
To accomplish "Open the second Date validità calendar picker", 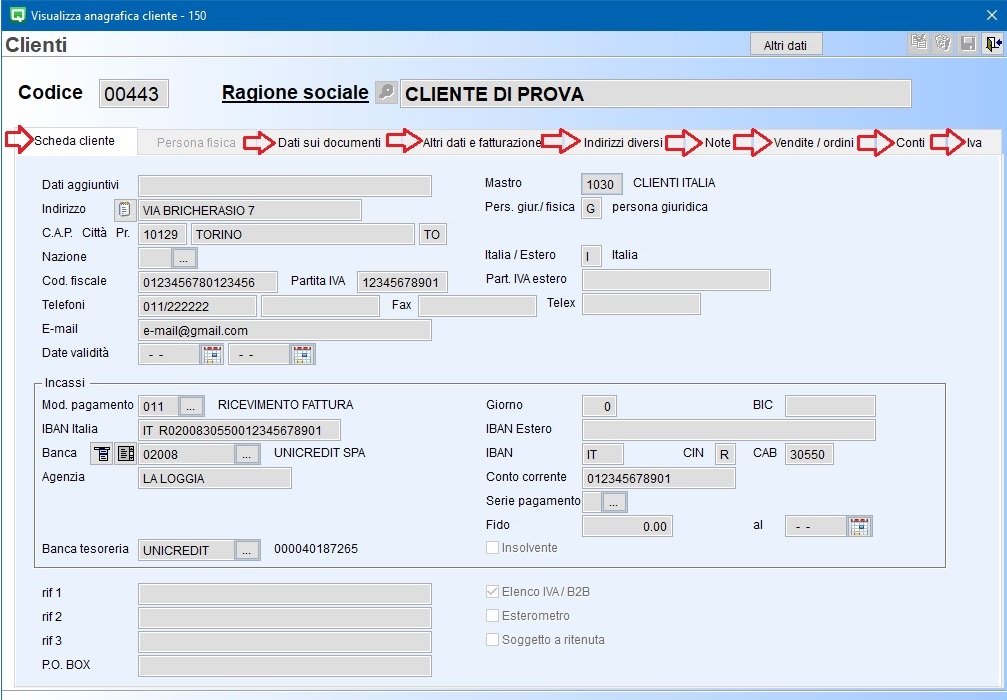I will click(x=302, y=354).
